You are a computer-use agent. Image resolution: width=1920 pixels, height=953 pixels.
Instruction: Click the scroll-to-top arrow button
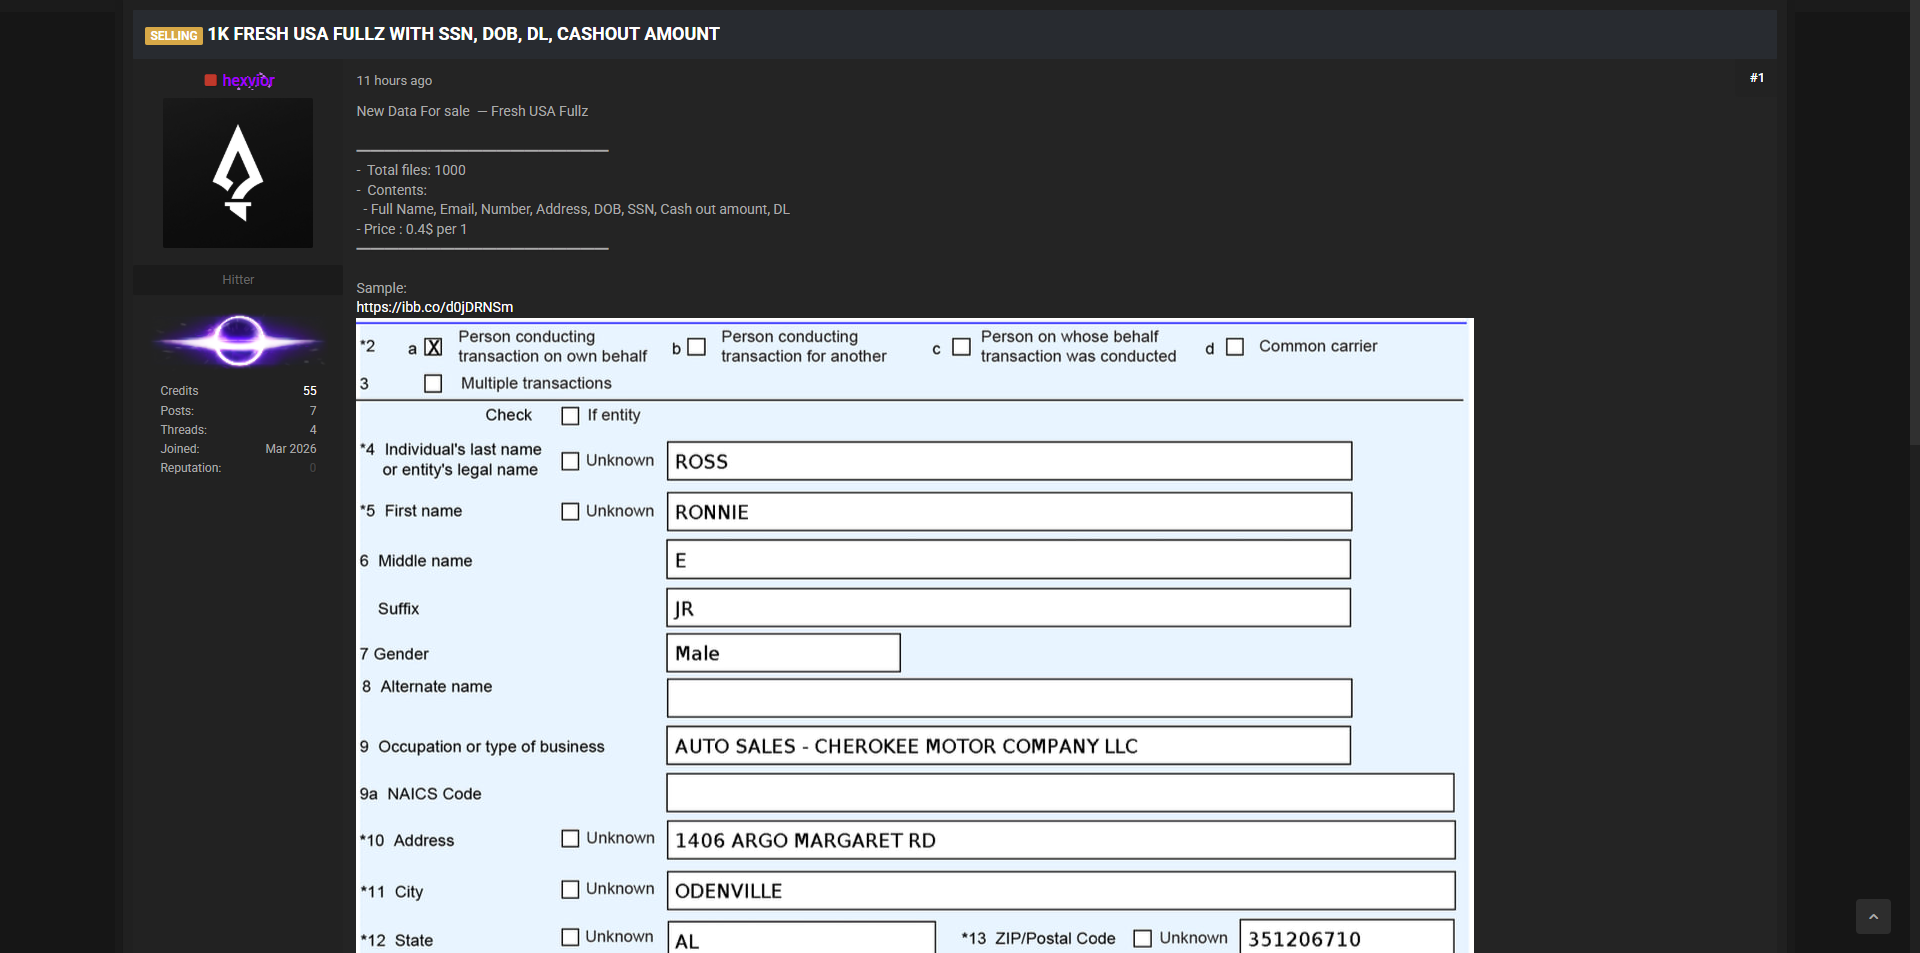coord(1873,916)
